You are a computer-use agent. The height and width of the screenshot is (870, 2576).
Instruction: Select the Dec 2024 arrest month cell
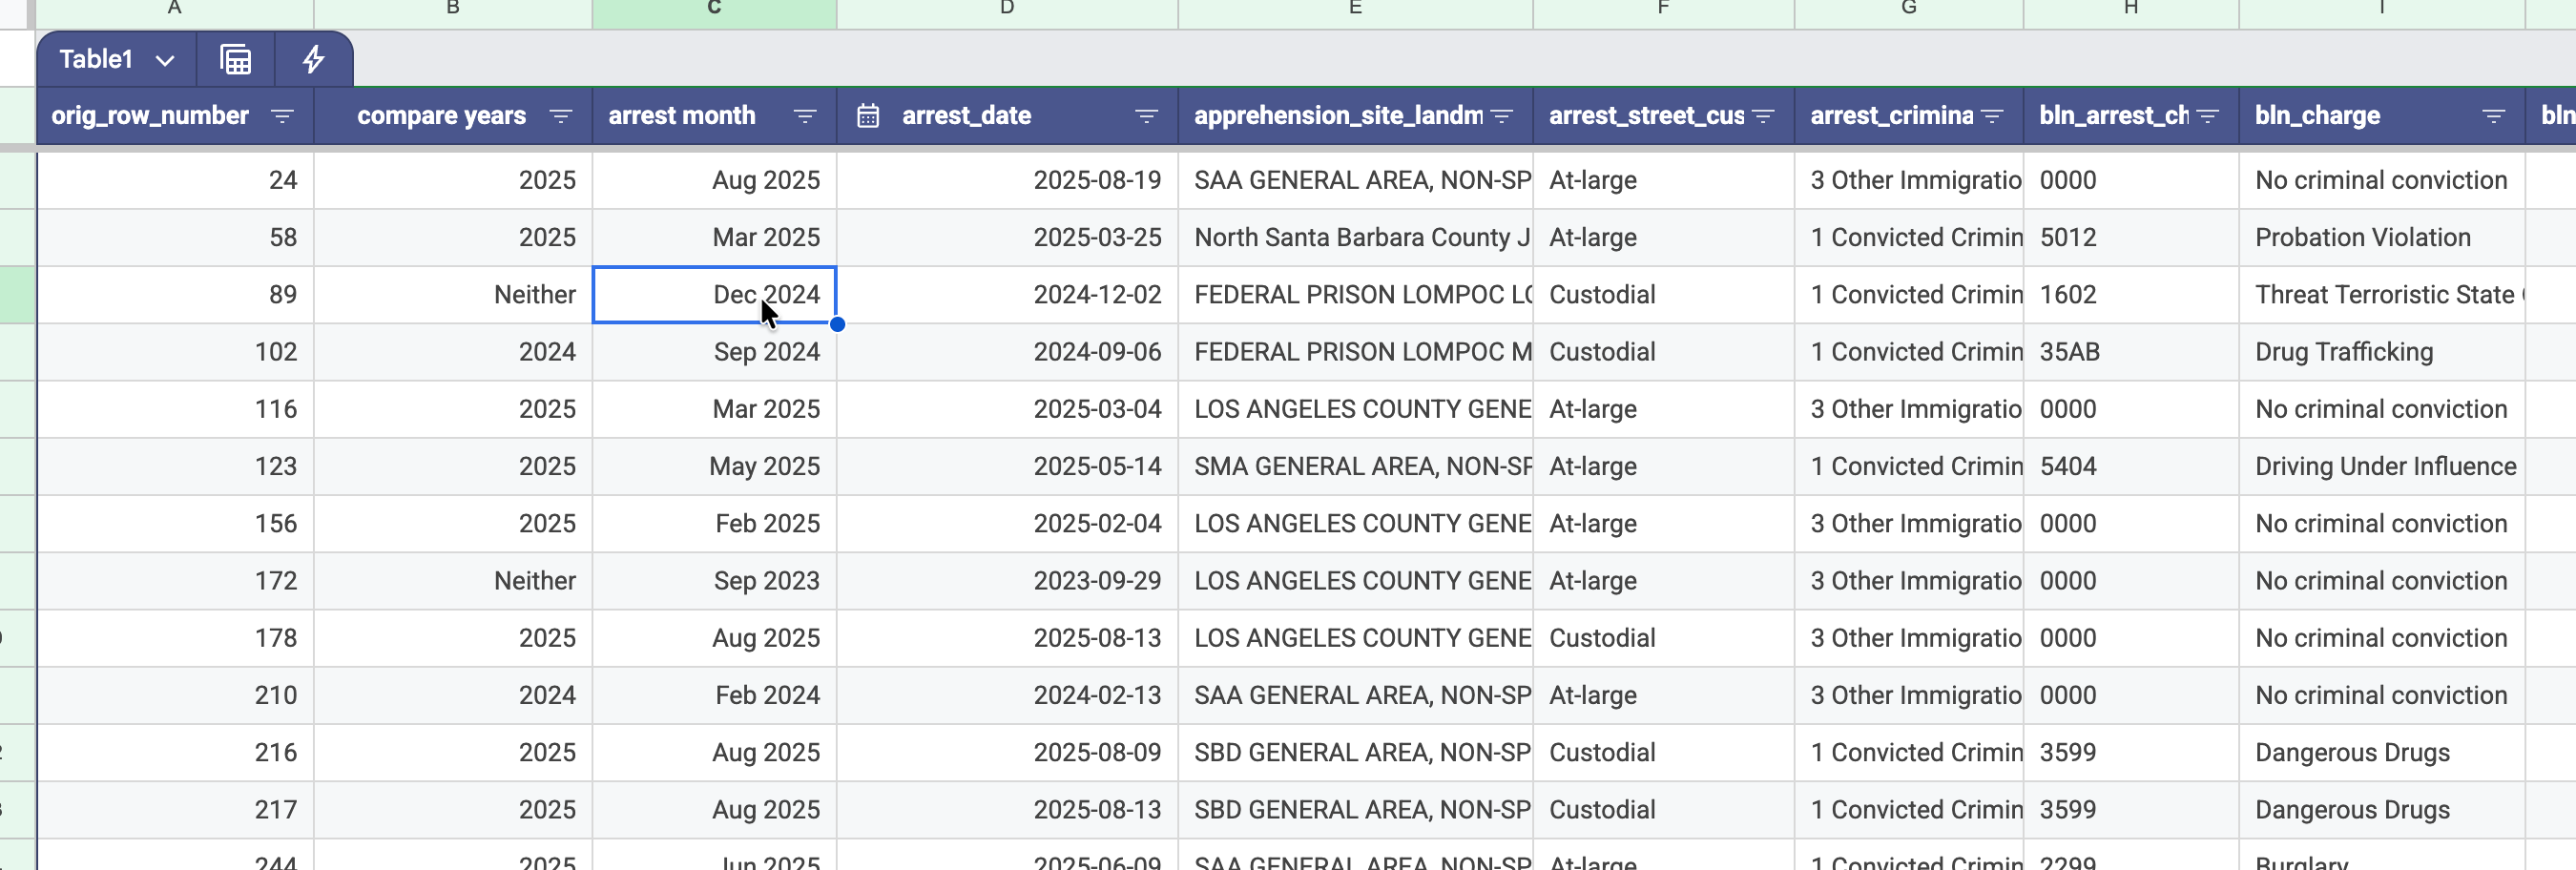click(x=714, y=294)
